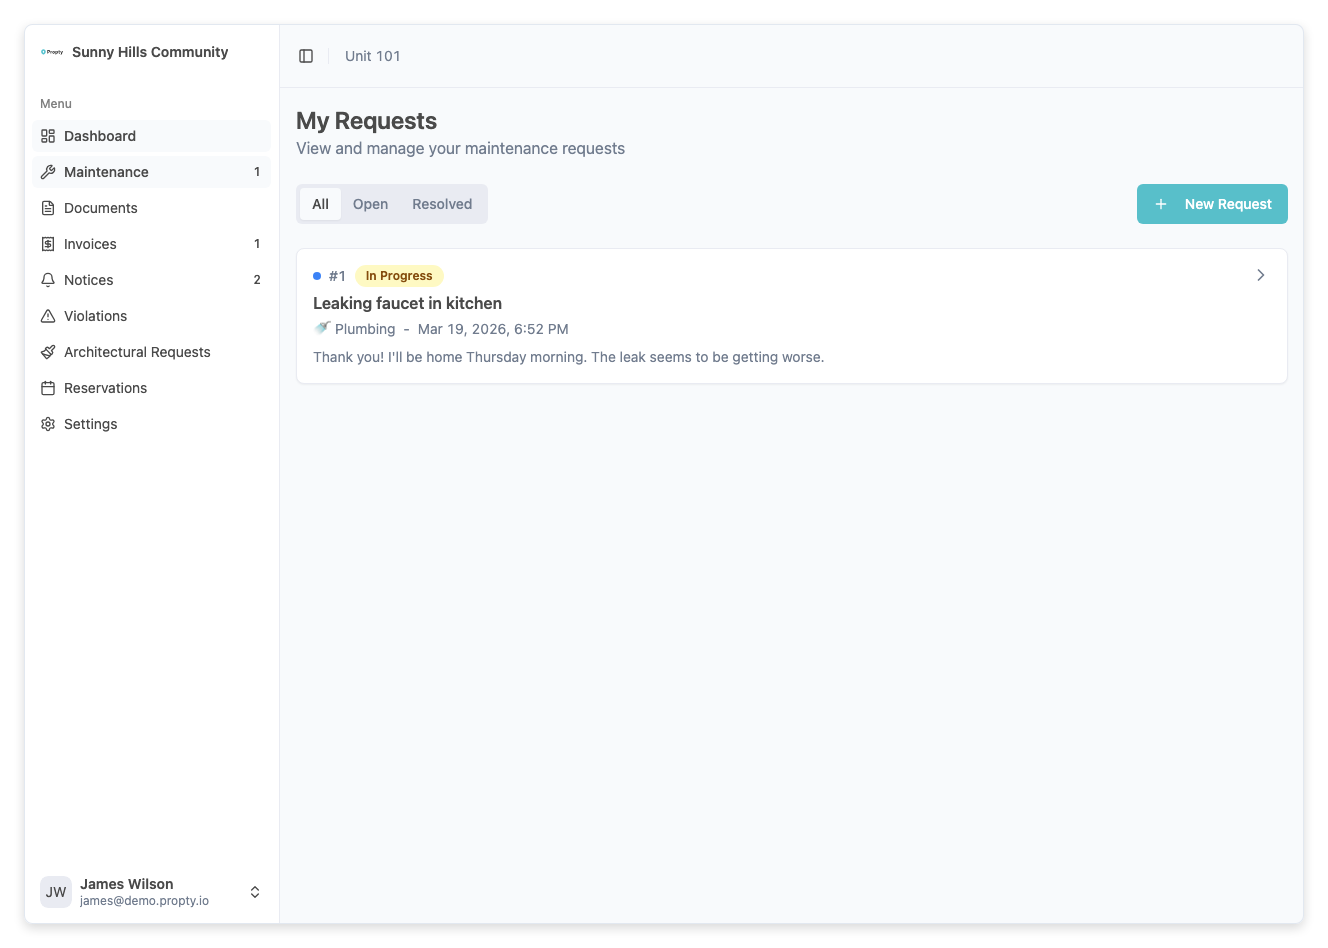Click the Notices bell icon
This screenshot has height=948, width=1328.
(48, 280)
